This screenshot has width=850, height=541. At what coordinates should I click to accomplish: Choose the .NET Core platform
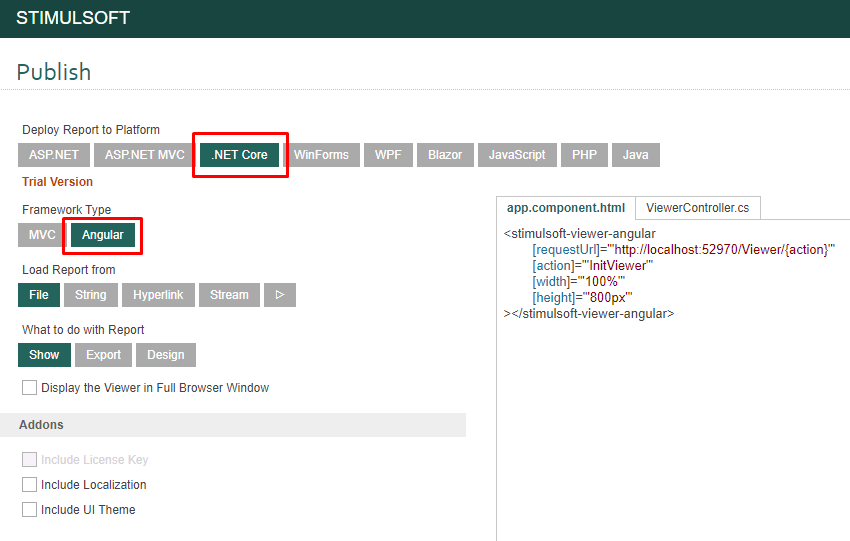(x=240, y=155)
